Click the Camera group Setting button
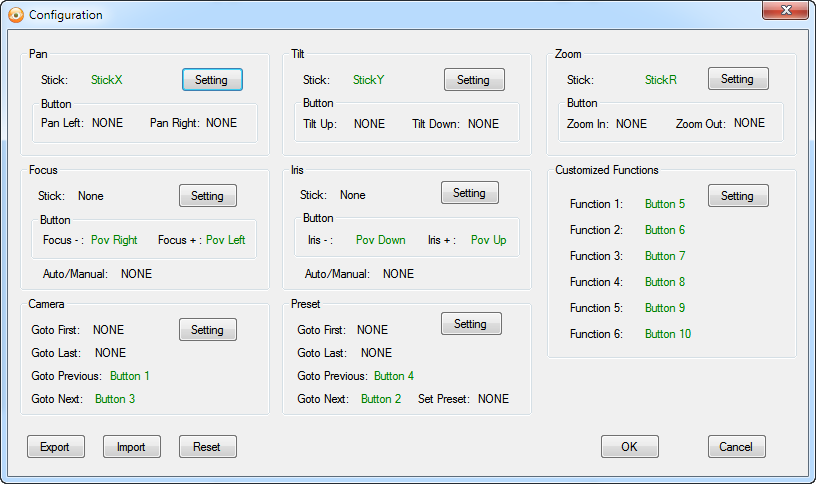 coord(208,329)
